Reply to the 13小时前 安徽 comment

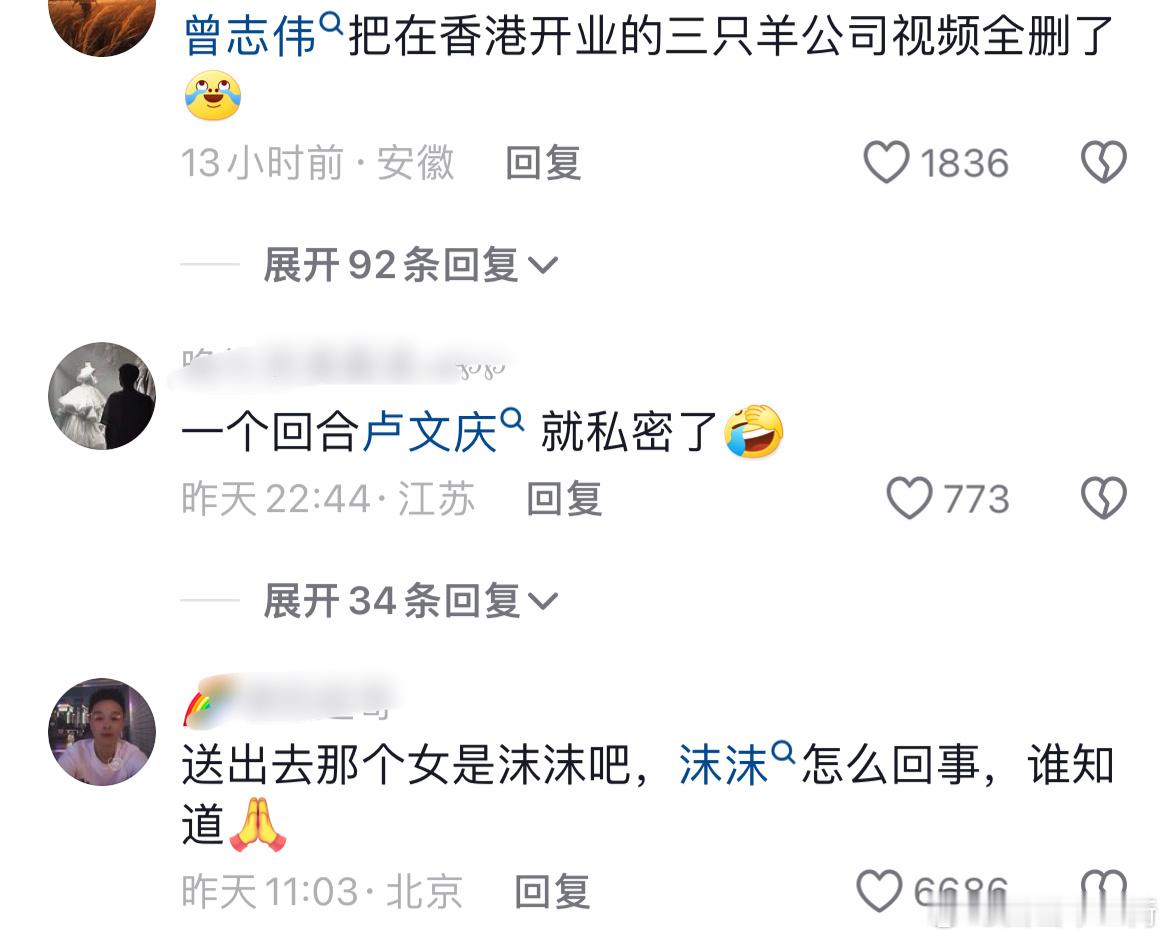coord(543,163)
